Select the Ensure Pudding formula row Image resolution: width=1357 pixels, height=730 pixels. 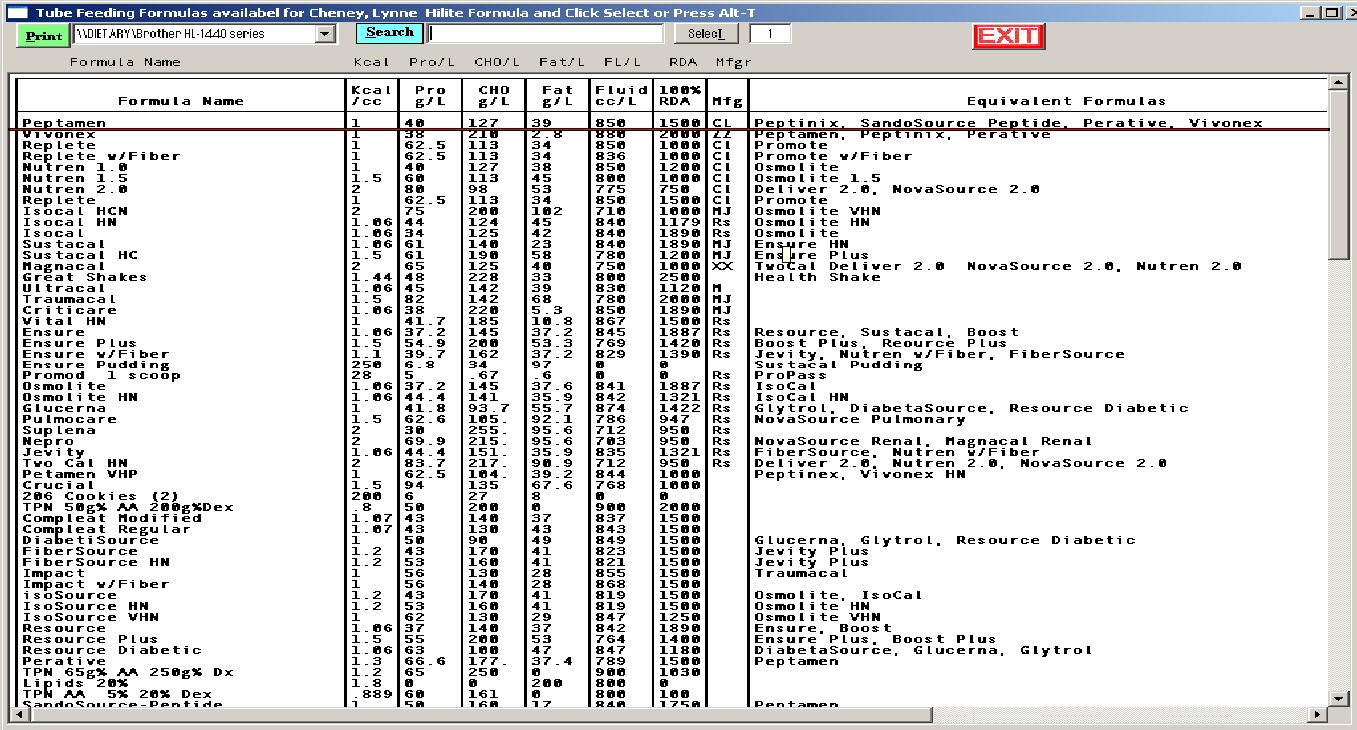671,365
